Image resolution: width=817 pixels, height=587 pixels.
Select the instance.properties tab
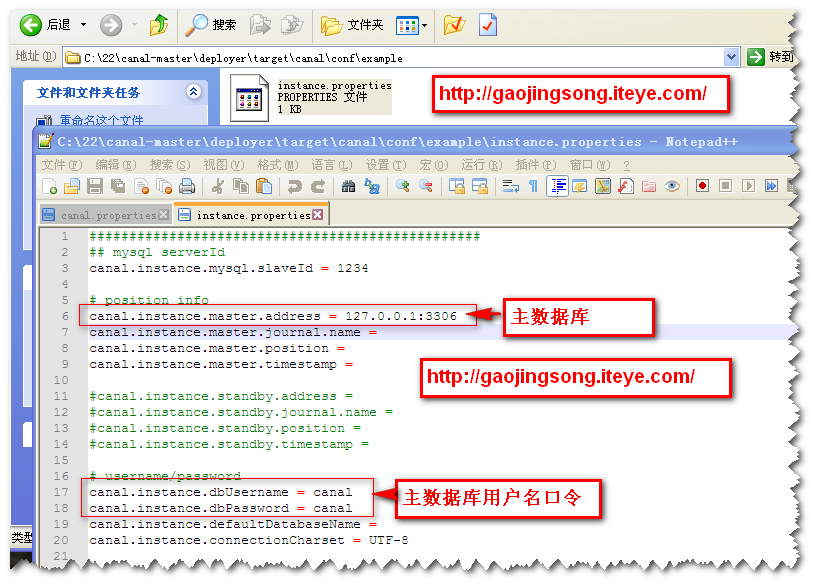coord(253,215)
